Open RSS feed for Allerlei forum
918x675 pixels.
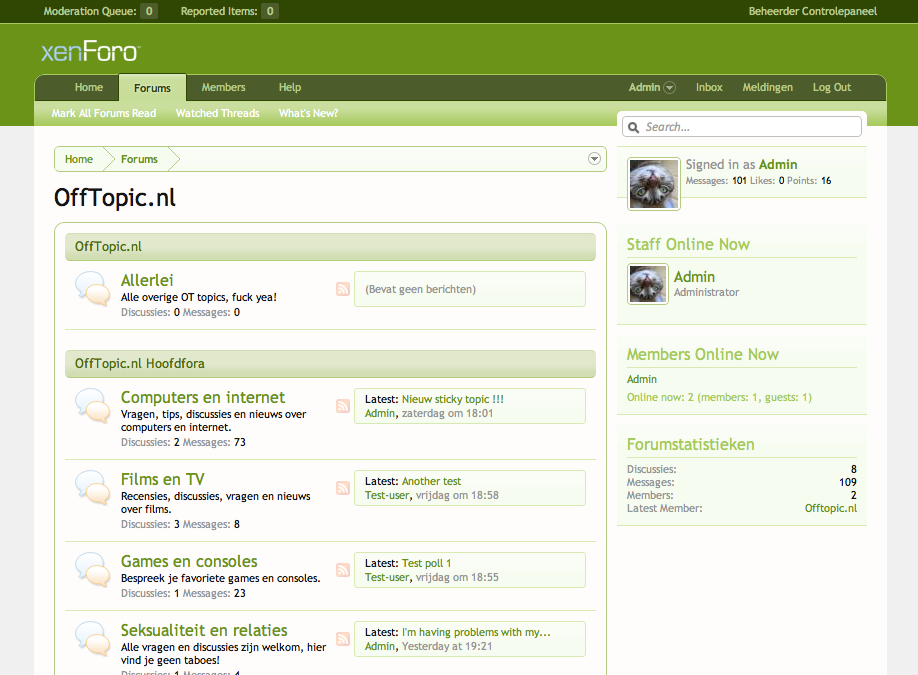coord(343,289)
